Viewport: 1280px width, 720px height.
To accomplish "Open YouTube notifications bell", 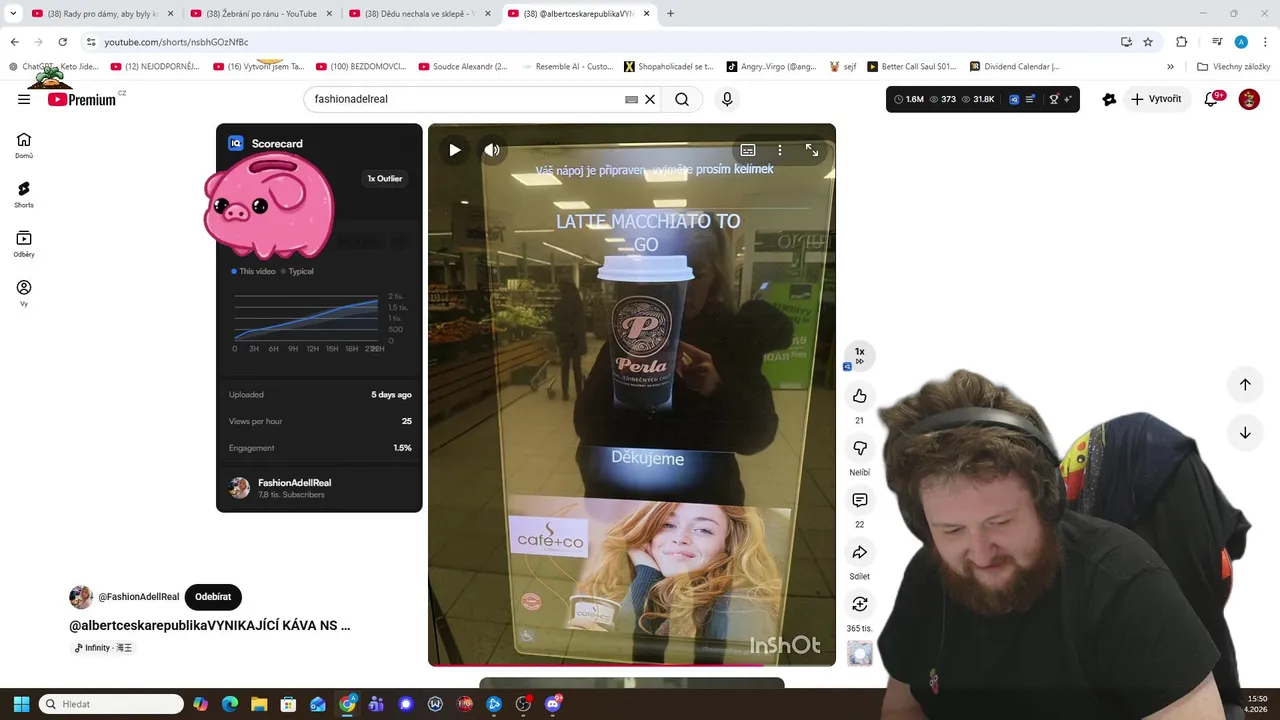I will tap(1212, 99).
